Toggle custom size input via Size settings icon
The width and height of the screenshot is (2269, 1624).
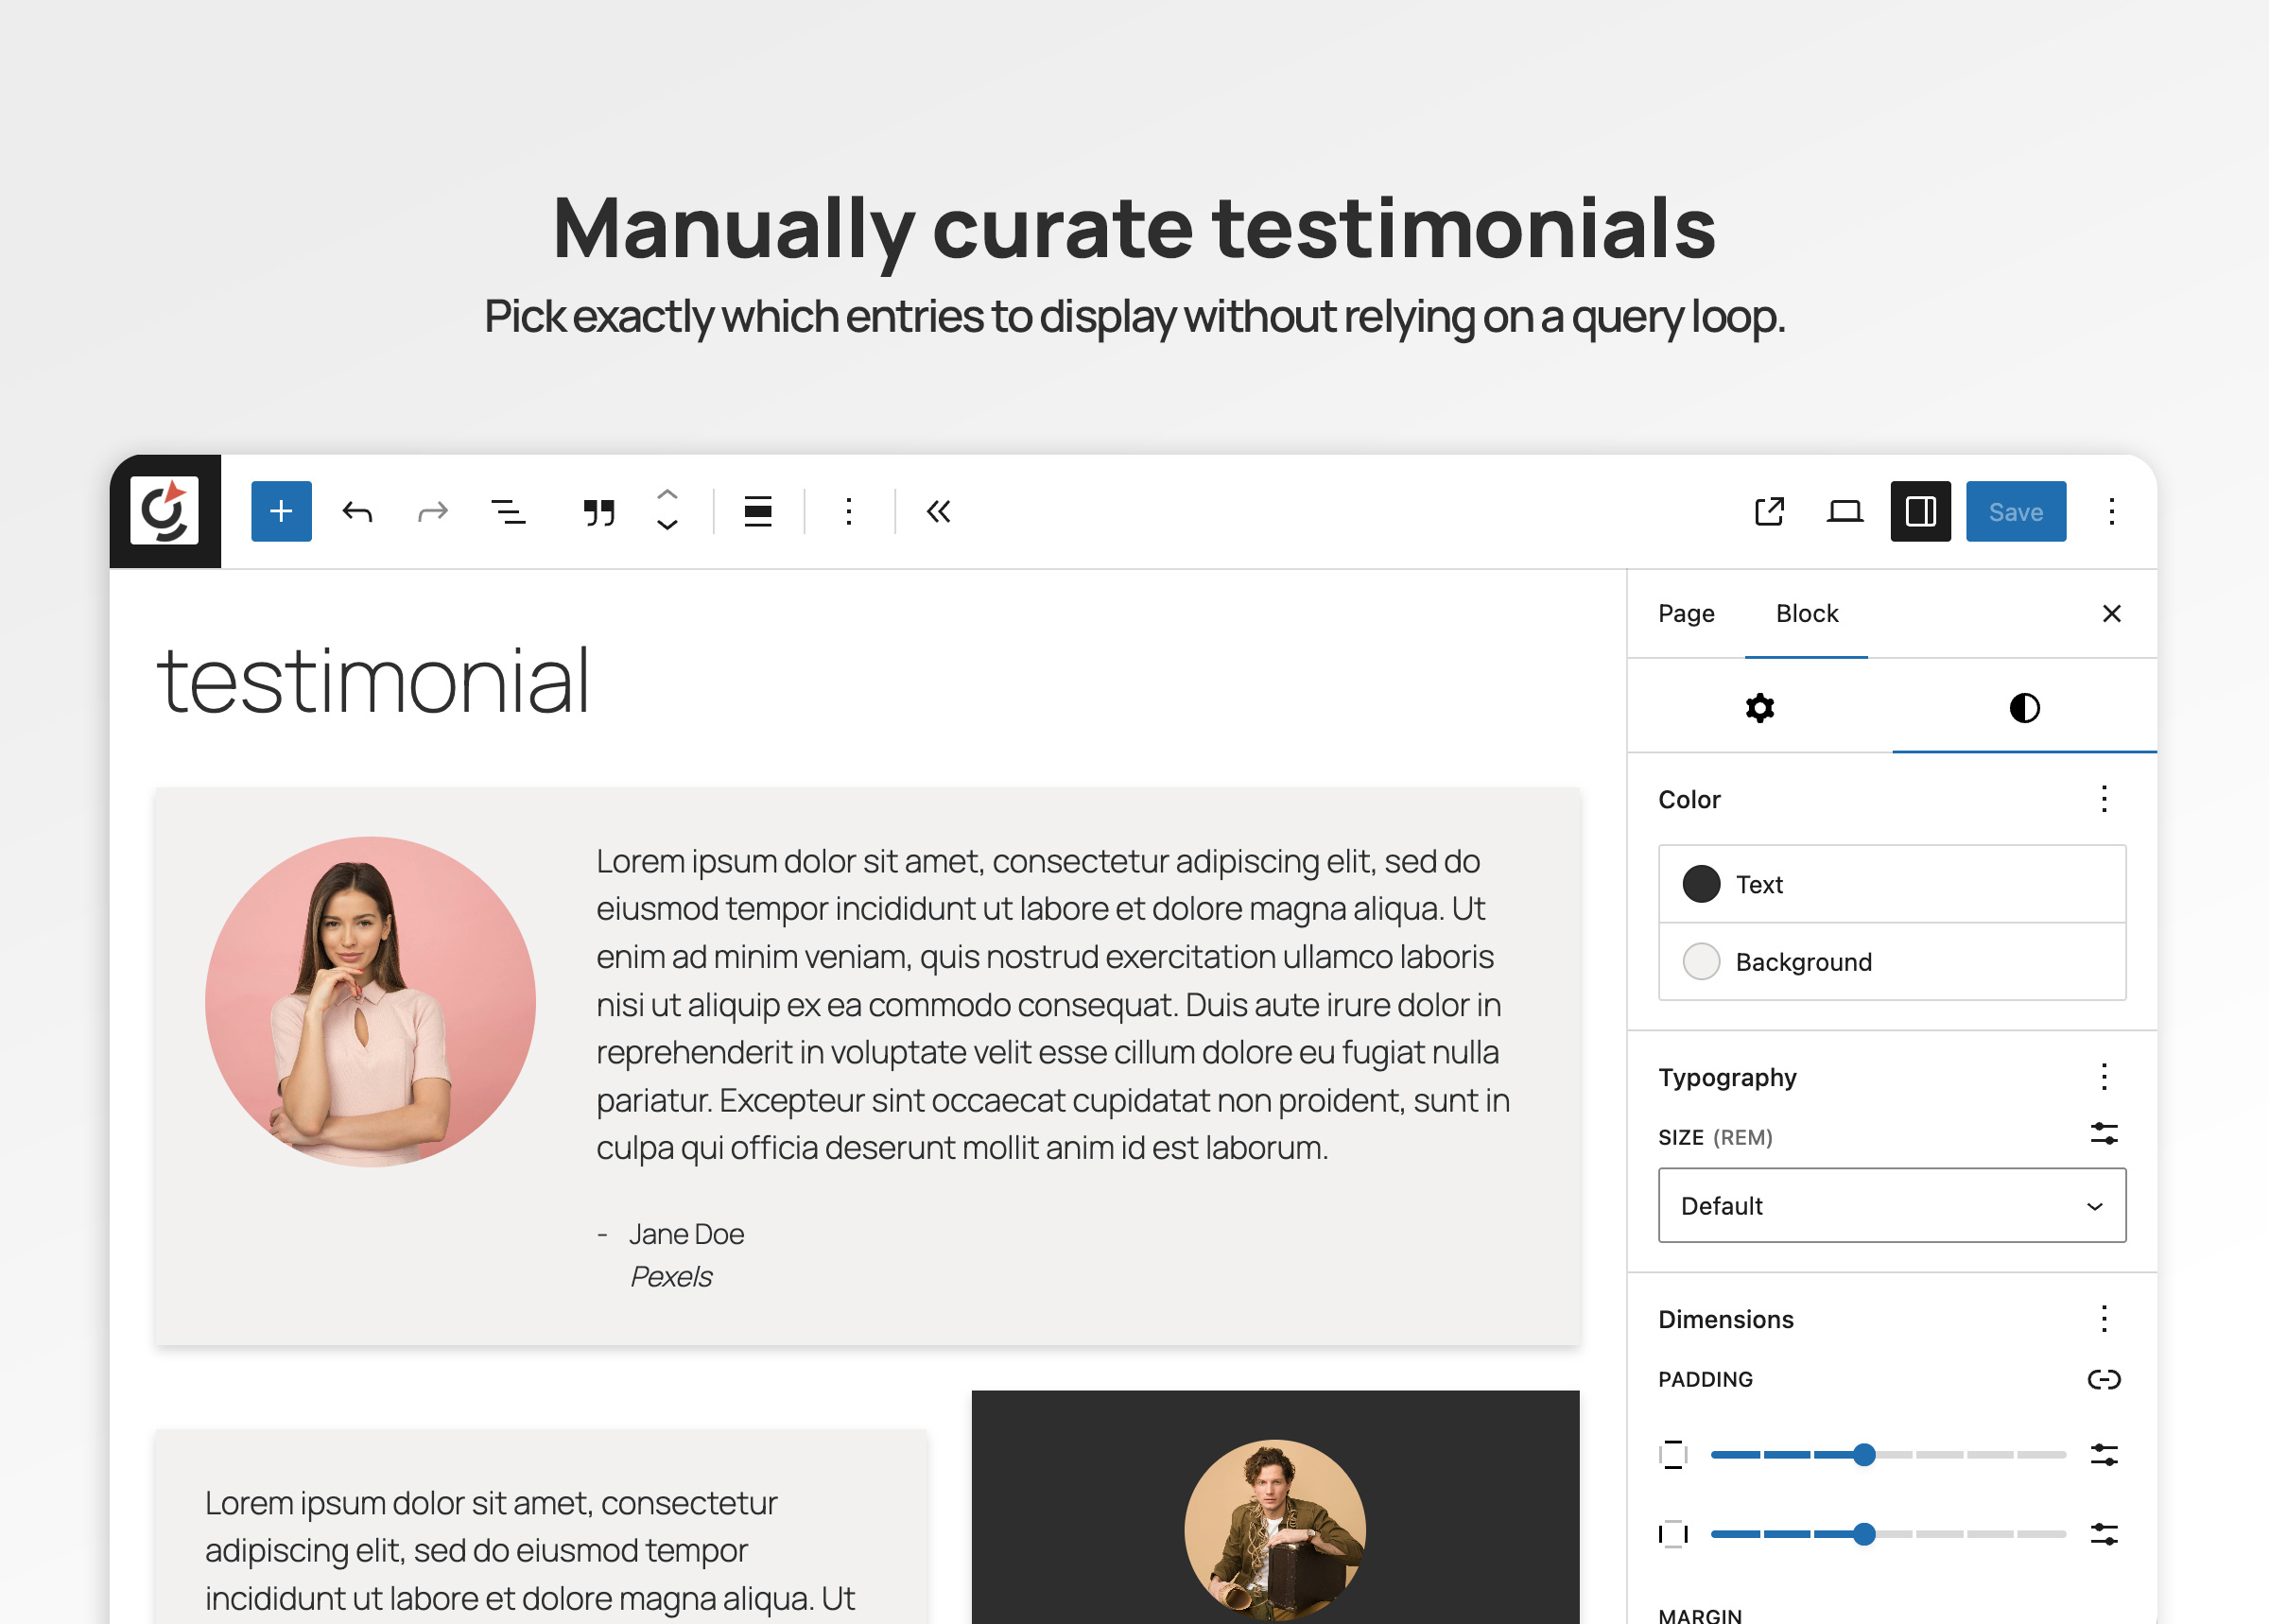click(2106, 1133)
